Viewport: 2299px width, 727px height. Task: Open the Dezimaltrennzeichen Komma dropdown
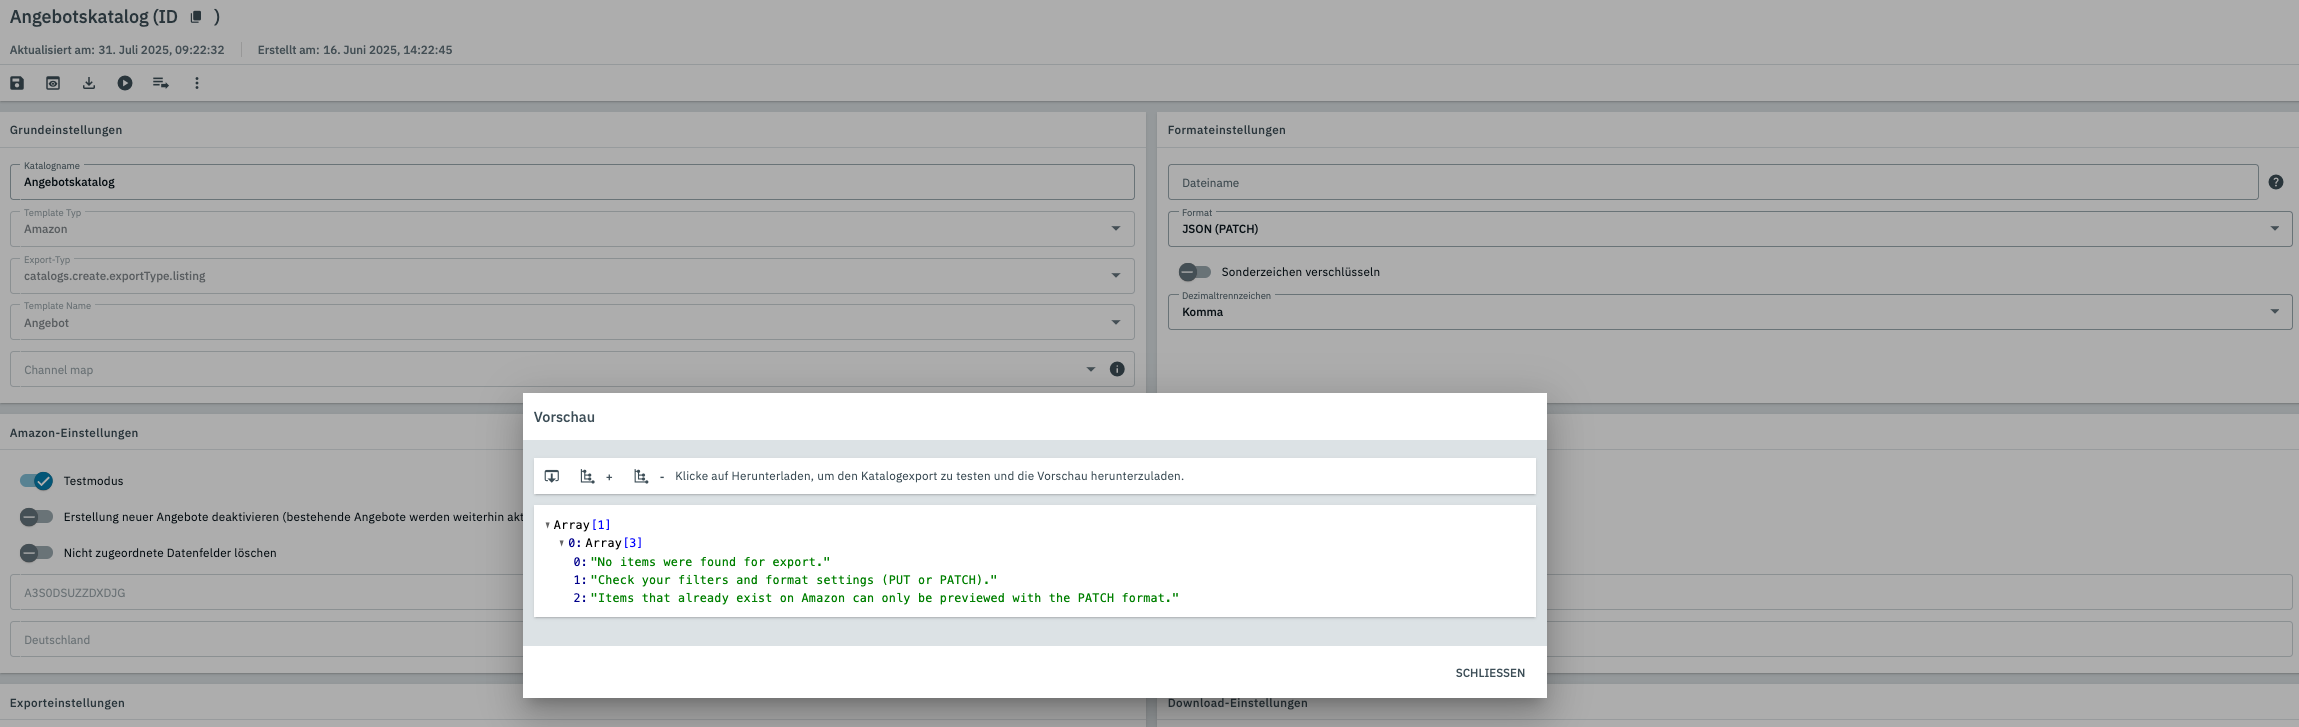pyautogui.click(x=1729, y=312)
